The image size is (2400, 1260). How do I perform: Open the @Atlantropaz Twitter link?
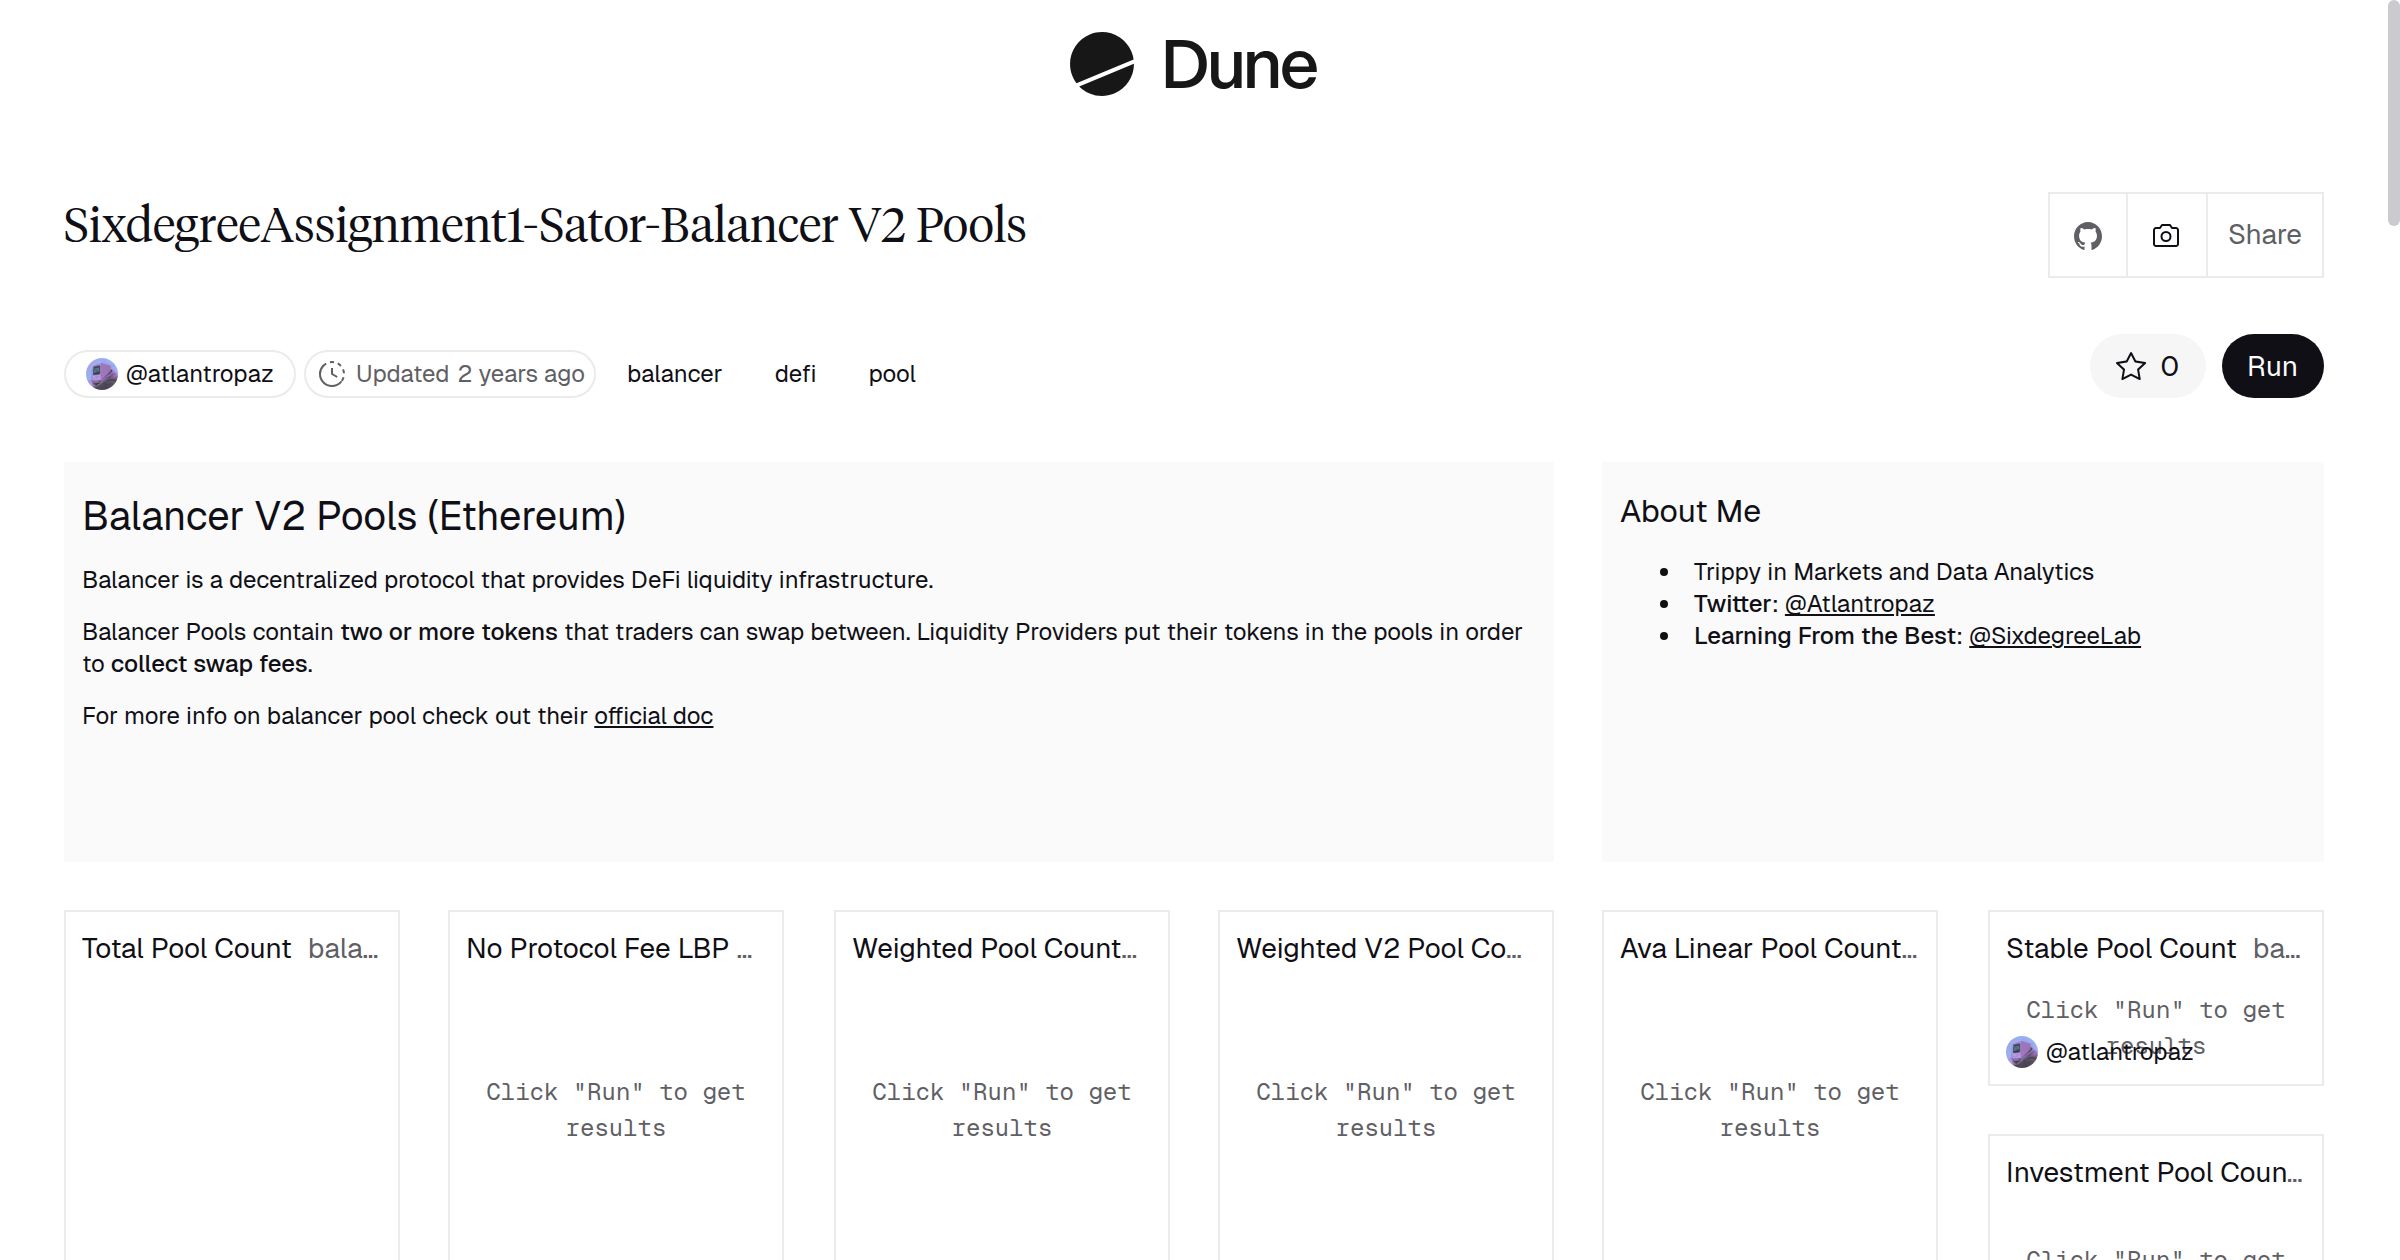(1858, 604)
